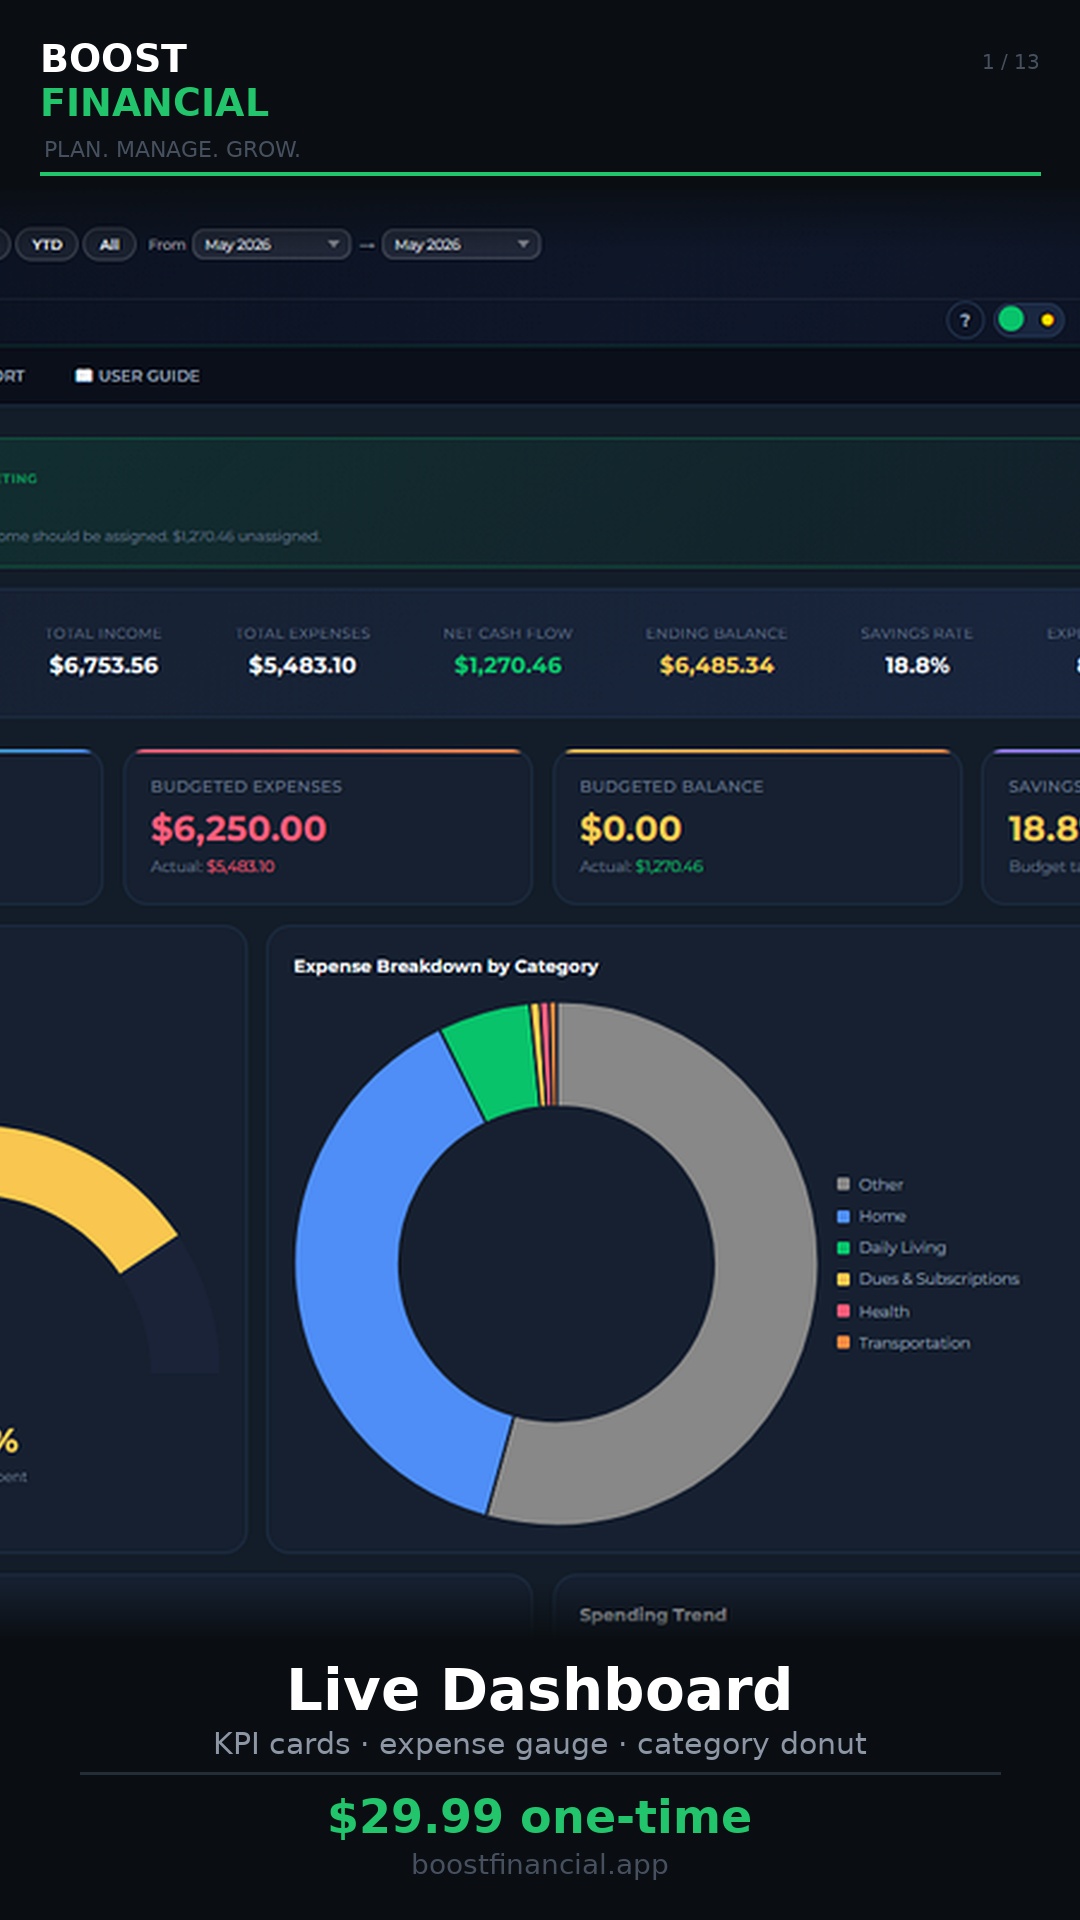The image size is (1080, 1920).
Task: Click the Net Cash Flow value
Action: pos(508,665)
